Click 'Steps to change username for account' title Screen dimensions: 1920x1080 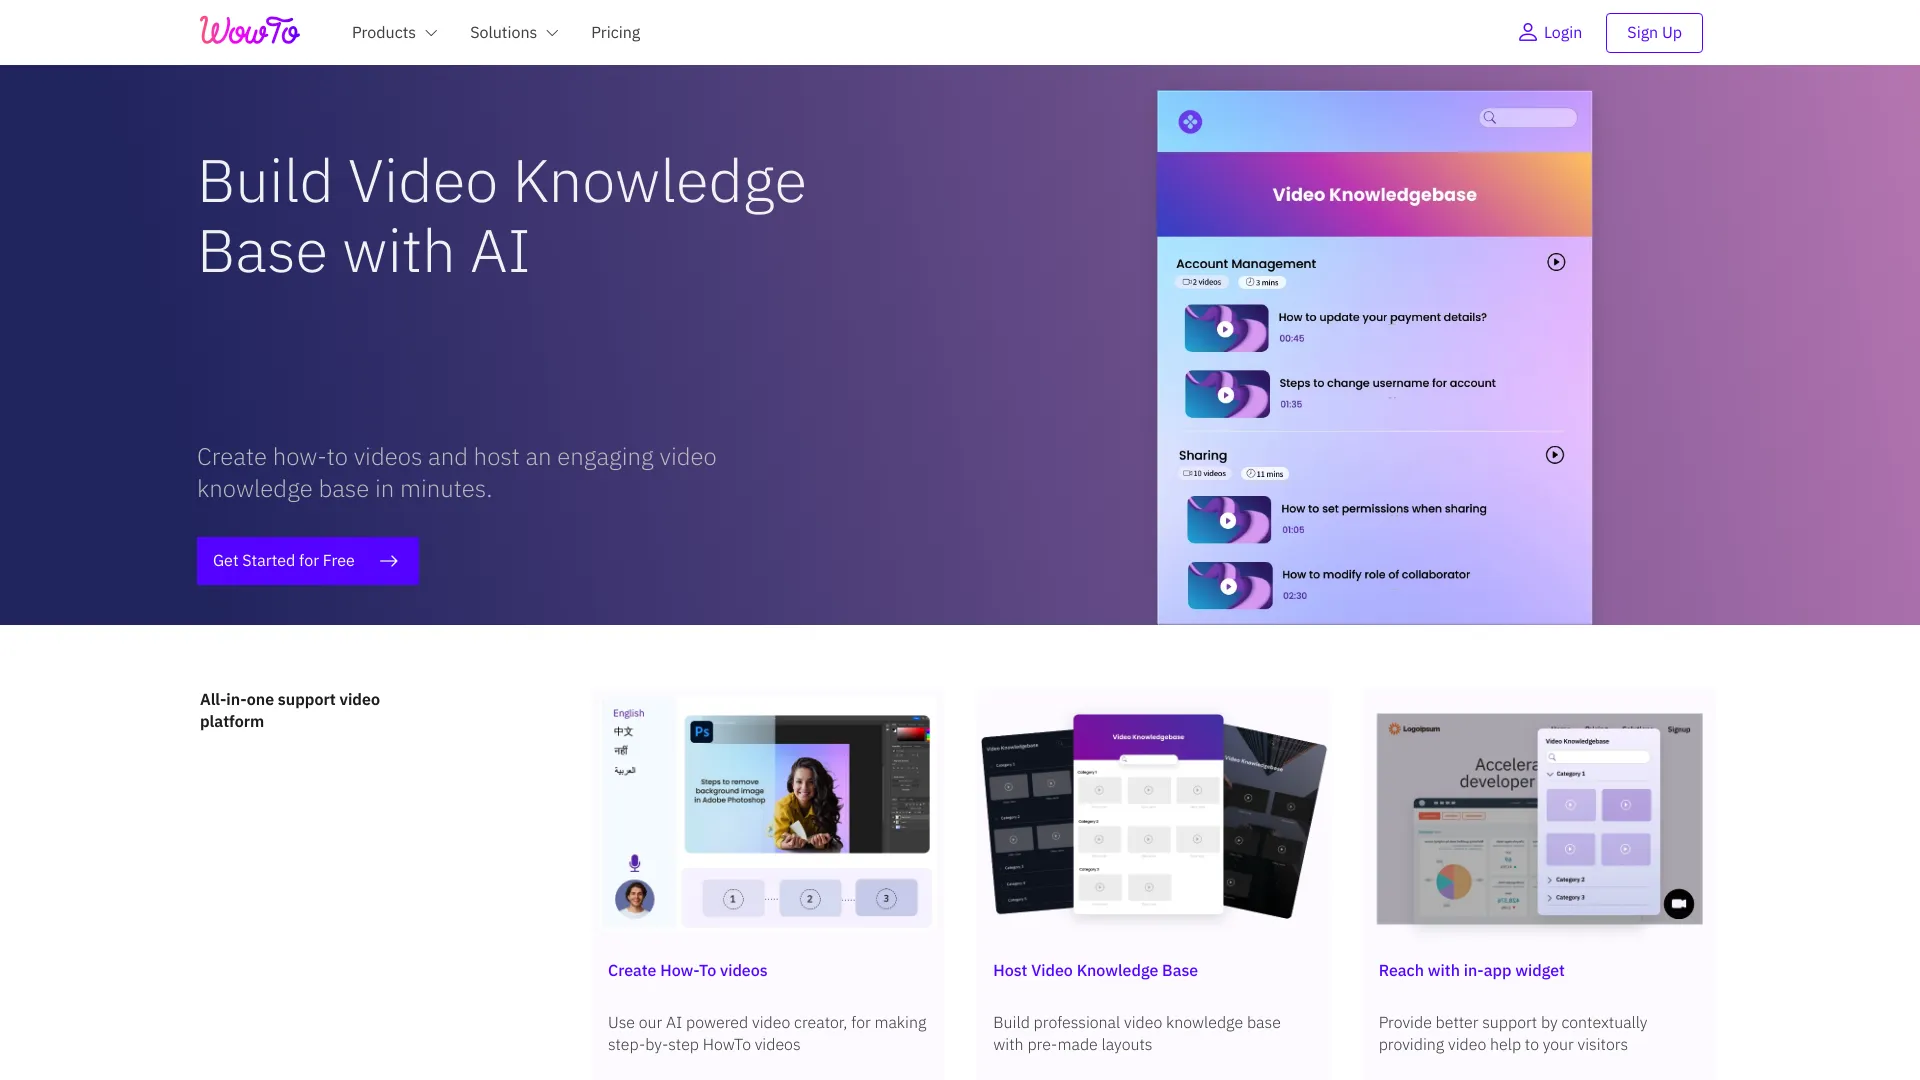[x=1387, y=383]
